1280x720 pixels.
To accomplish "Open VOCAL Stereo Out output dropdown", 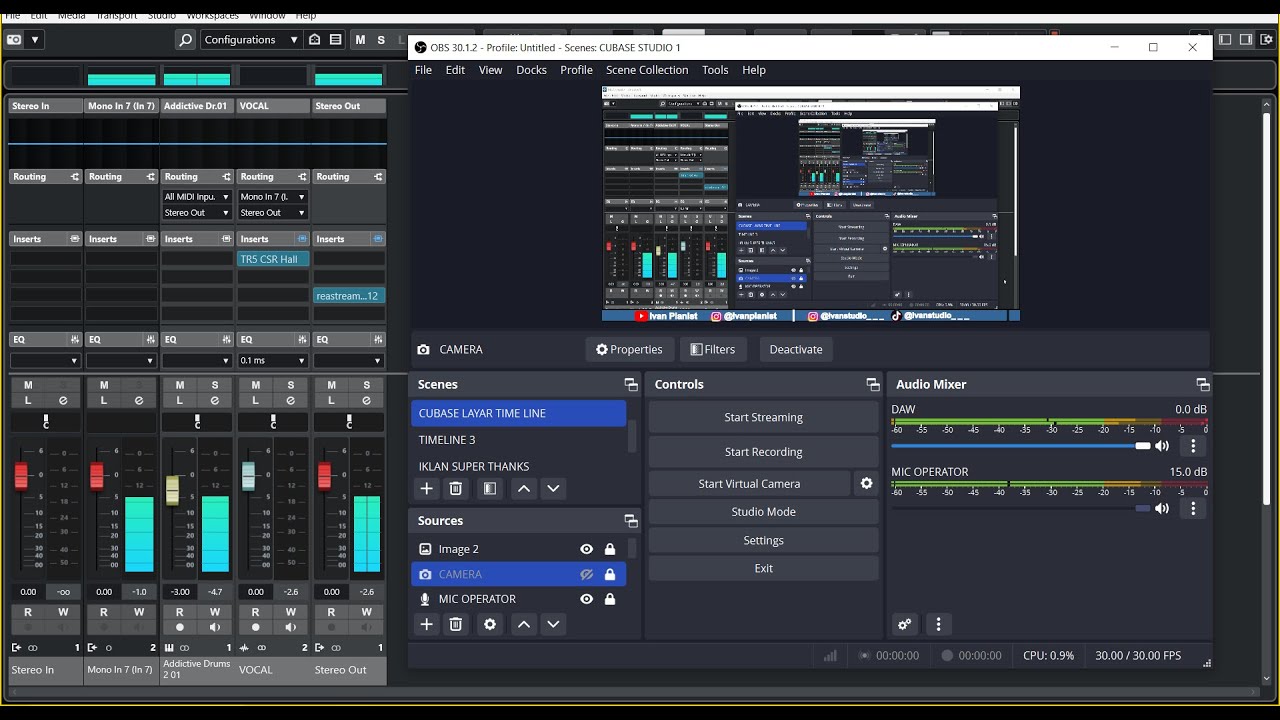I will point(273,213).
